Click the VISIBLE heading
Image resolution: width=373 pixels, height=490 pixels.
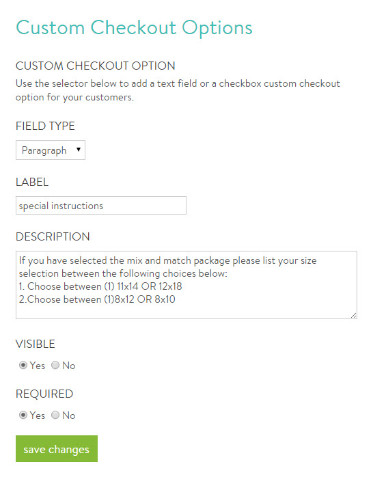[x=35, y=344]
